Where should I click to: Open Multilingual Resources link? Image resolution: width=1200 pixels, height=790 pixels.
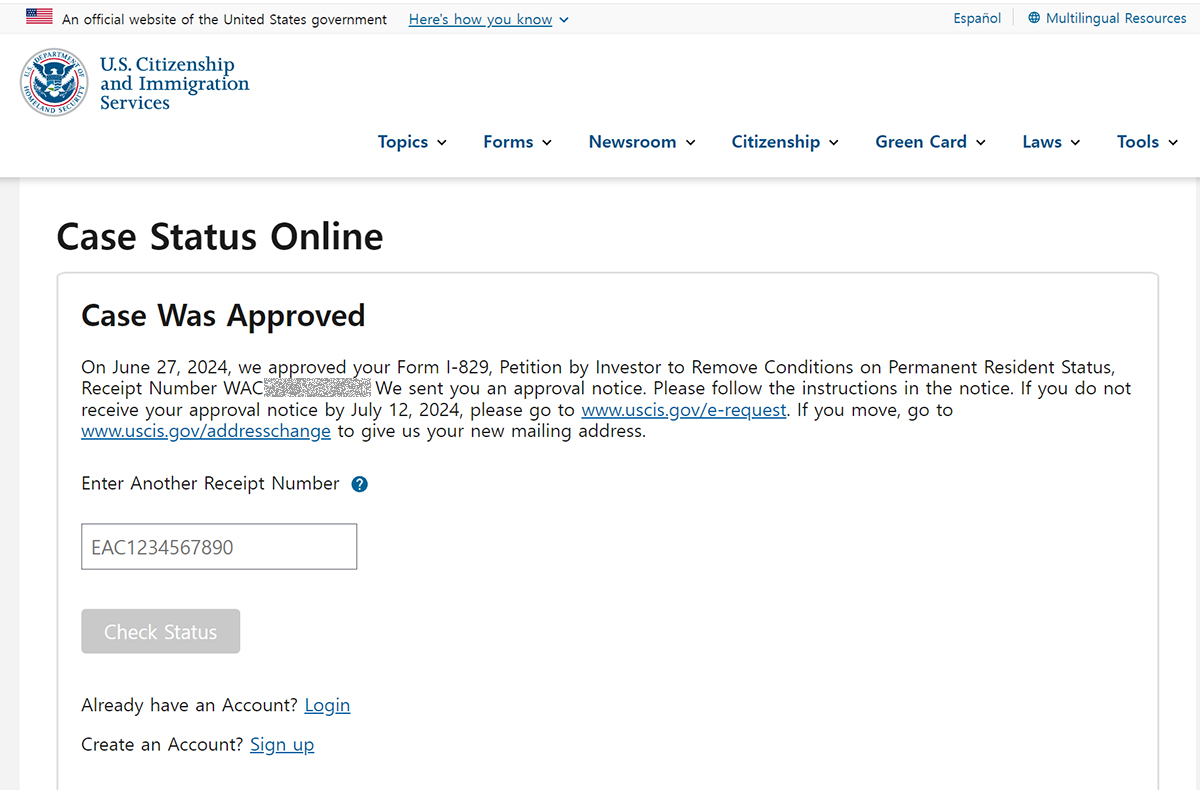click(1116, 18)
